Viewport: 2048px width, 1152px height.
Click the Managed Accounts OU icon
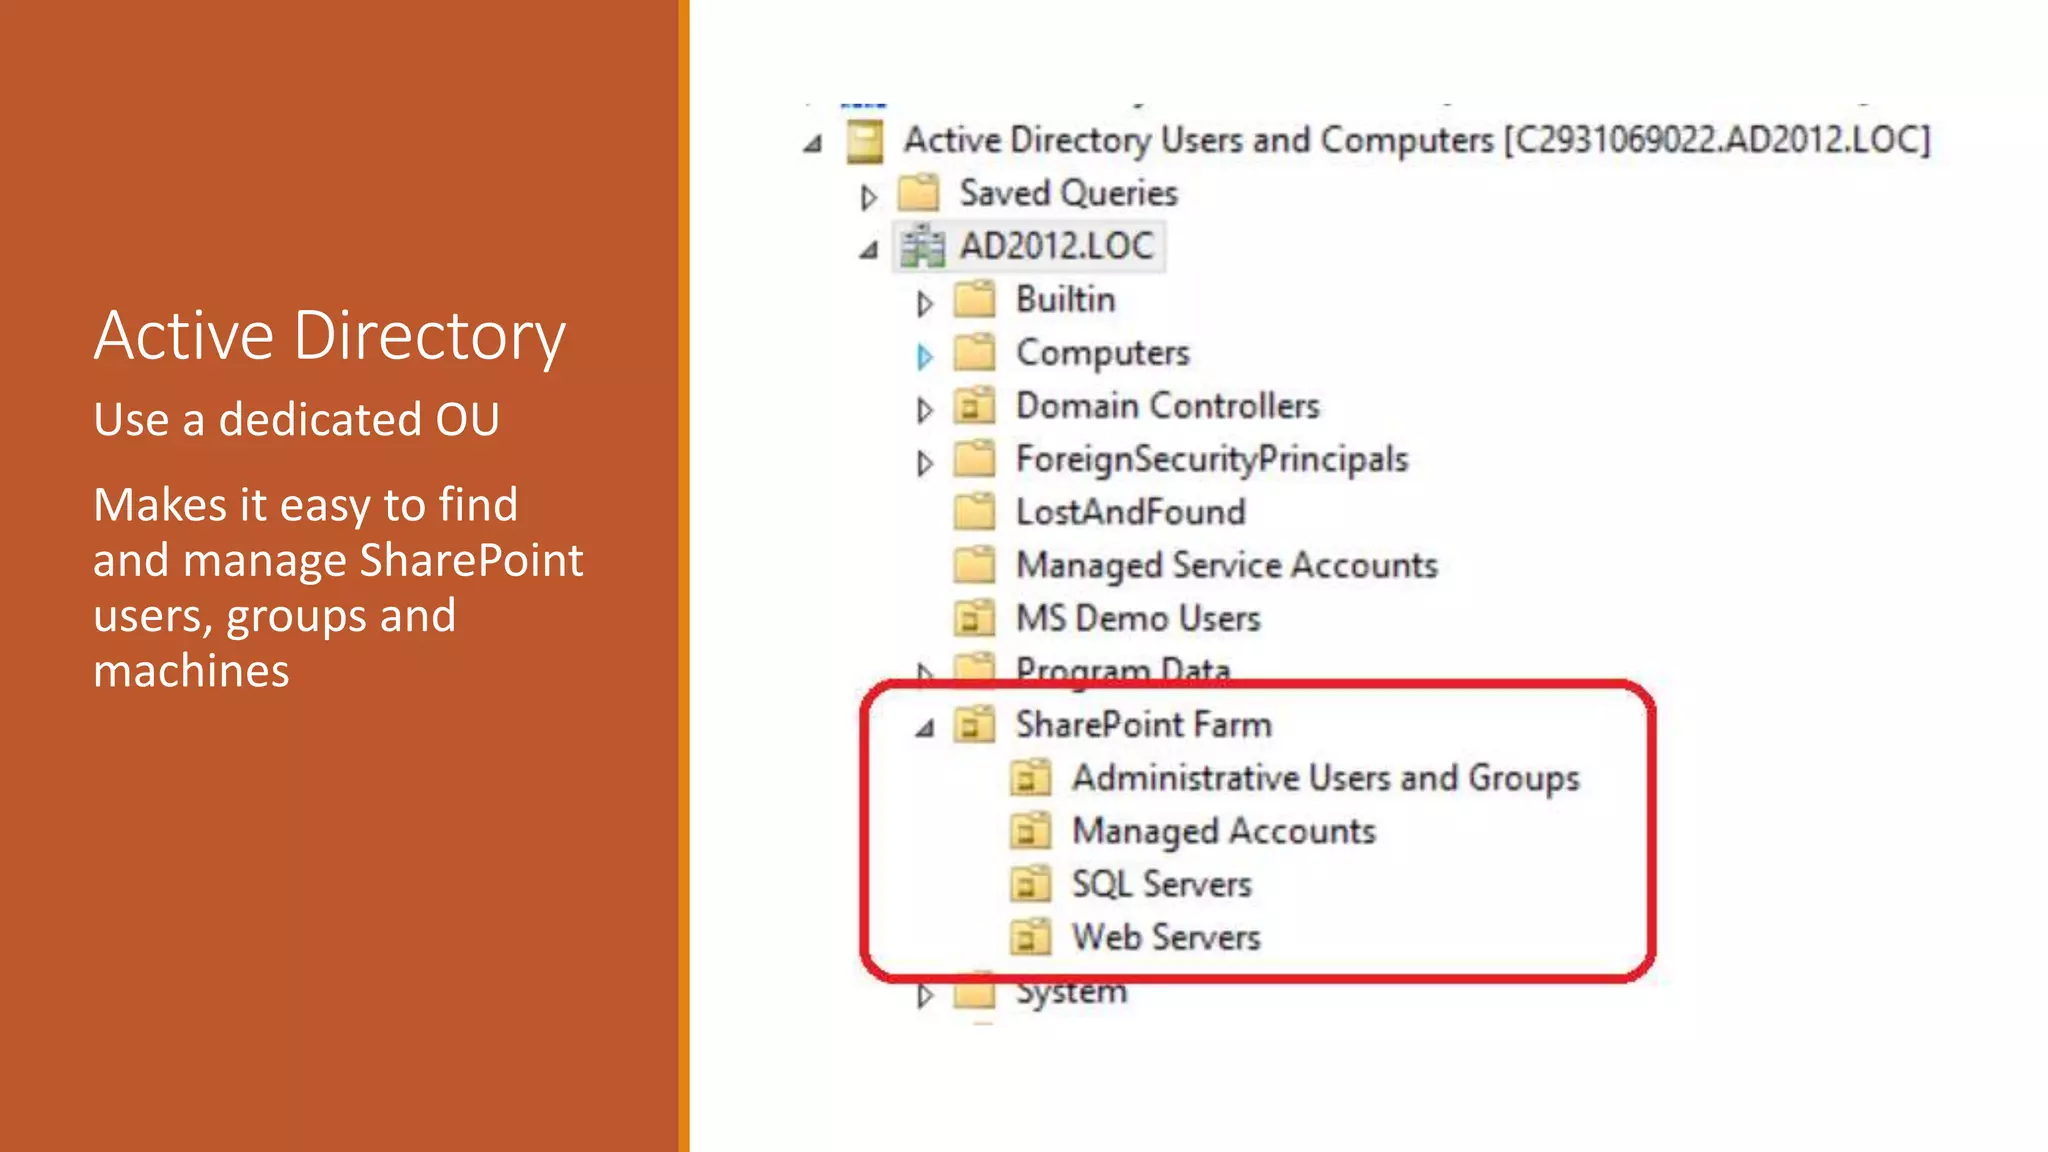point(1030,830)
